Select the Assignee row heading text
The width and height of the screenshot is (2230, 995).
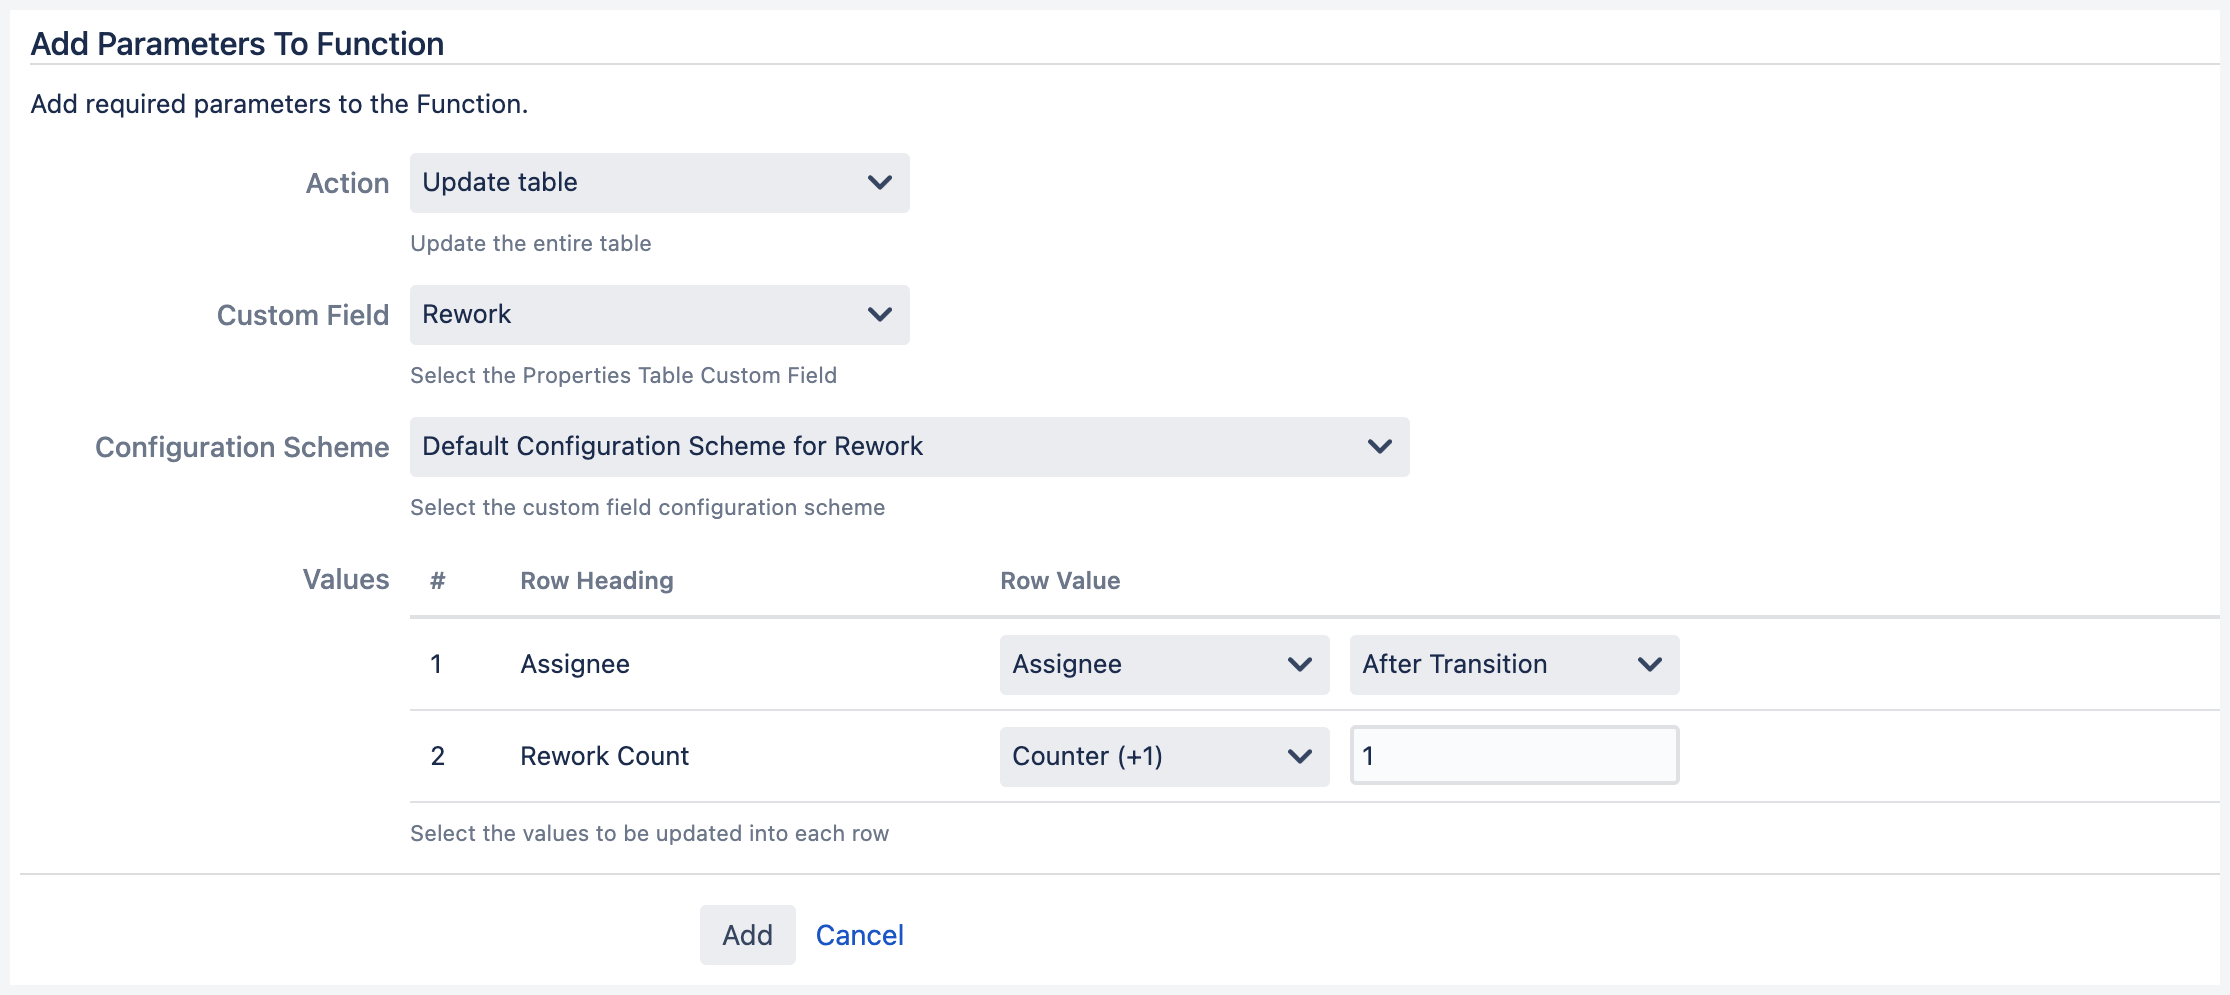coord(575,665)
